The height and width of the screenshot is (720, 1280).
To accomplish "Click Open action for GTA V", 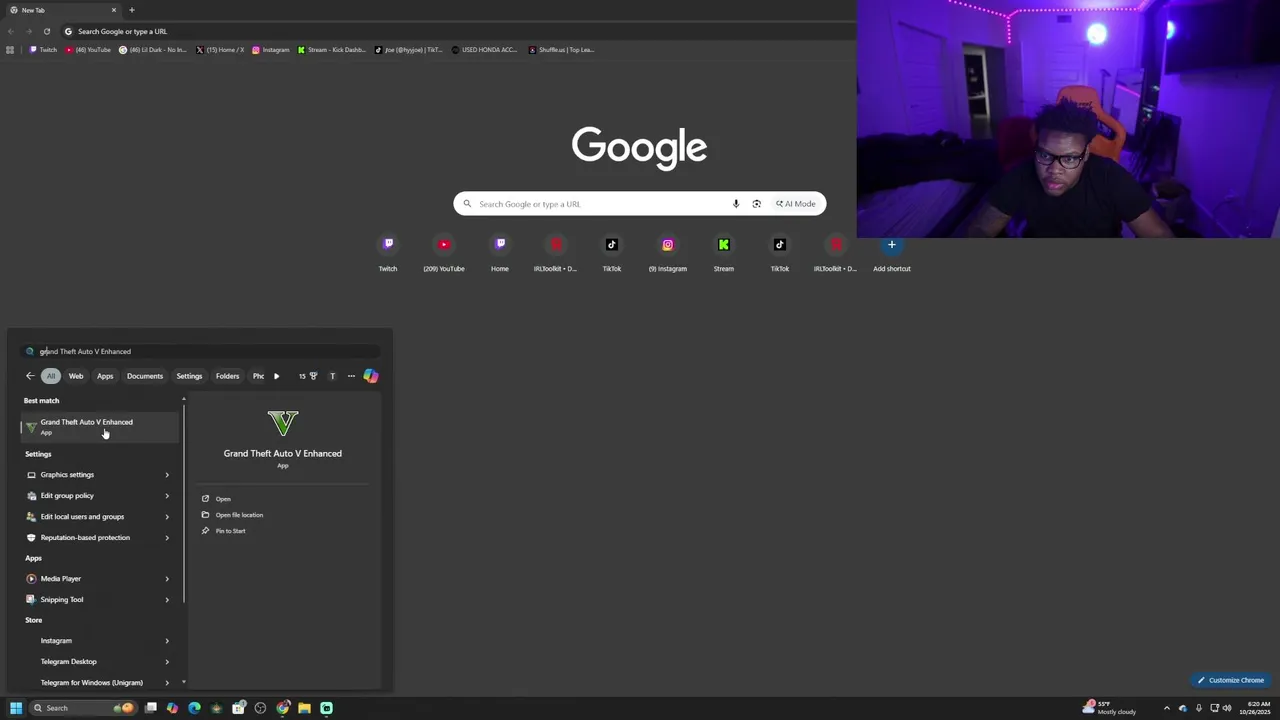I will 223,499.
